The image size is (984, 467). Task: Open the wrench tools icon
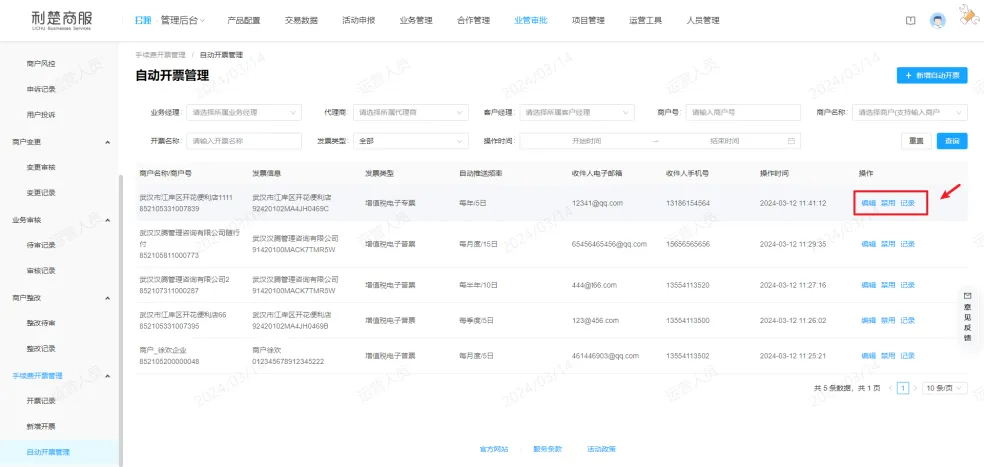(969, 17)
